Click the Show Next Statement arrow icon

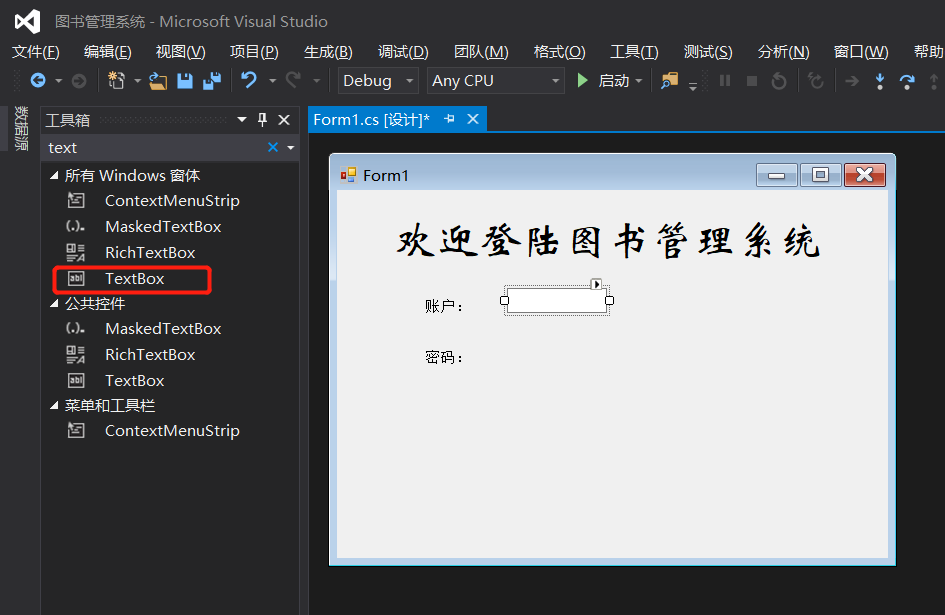point(852,81)
